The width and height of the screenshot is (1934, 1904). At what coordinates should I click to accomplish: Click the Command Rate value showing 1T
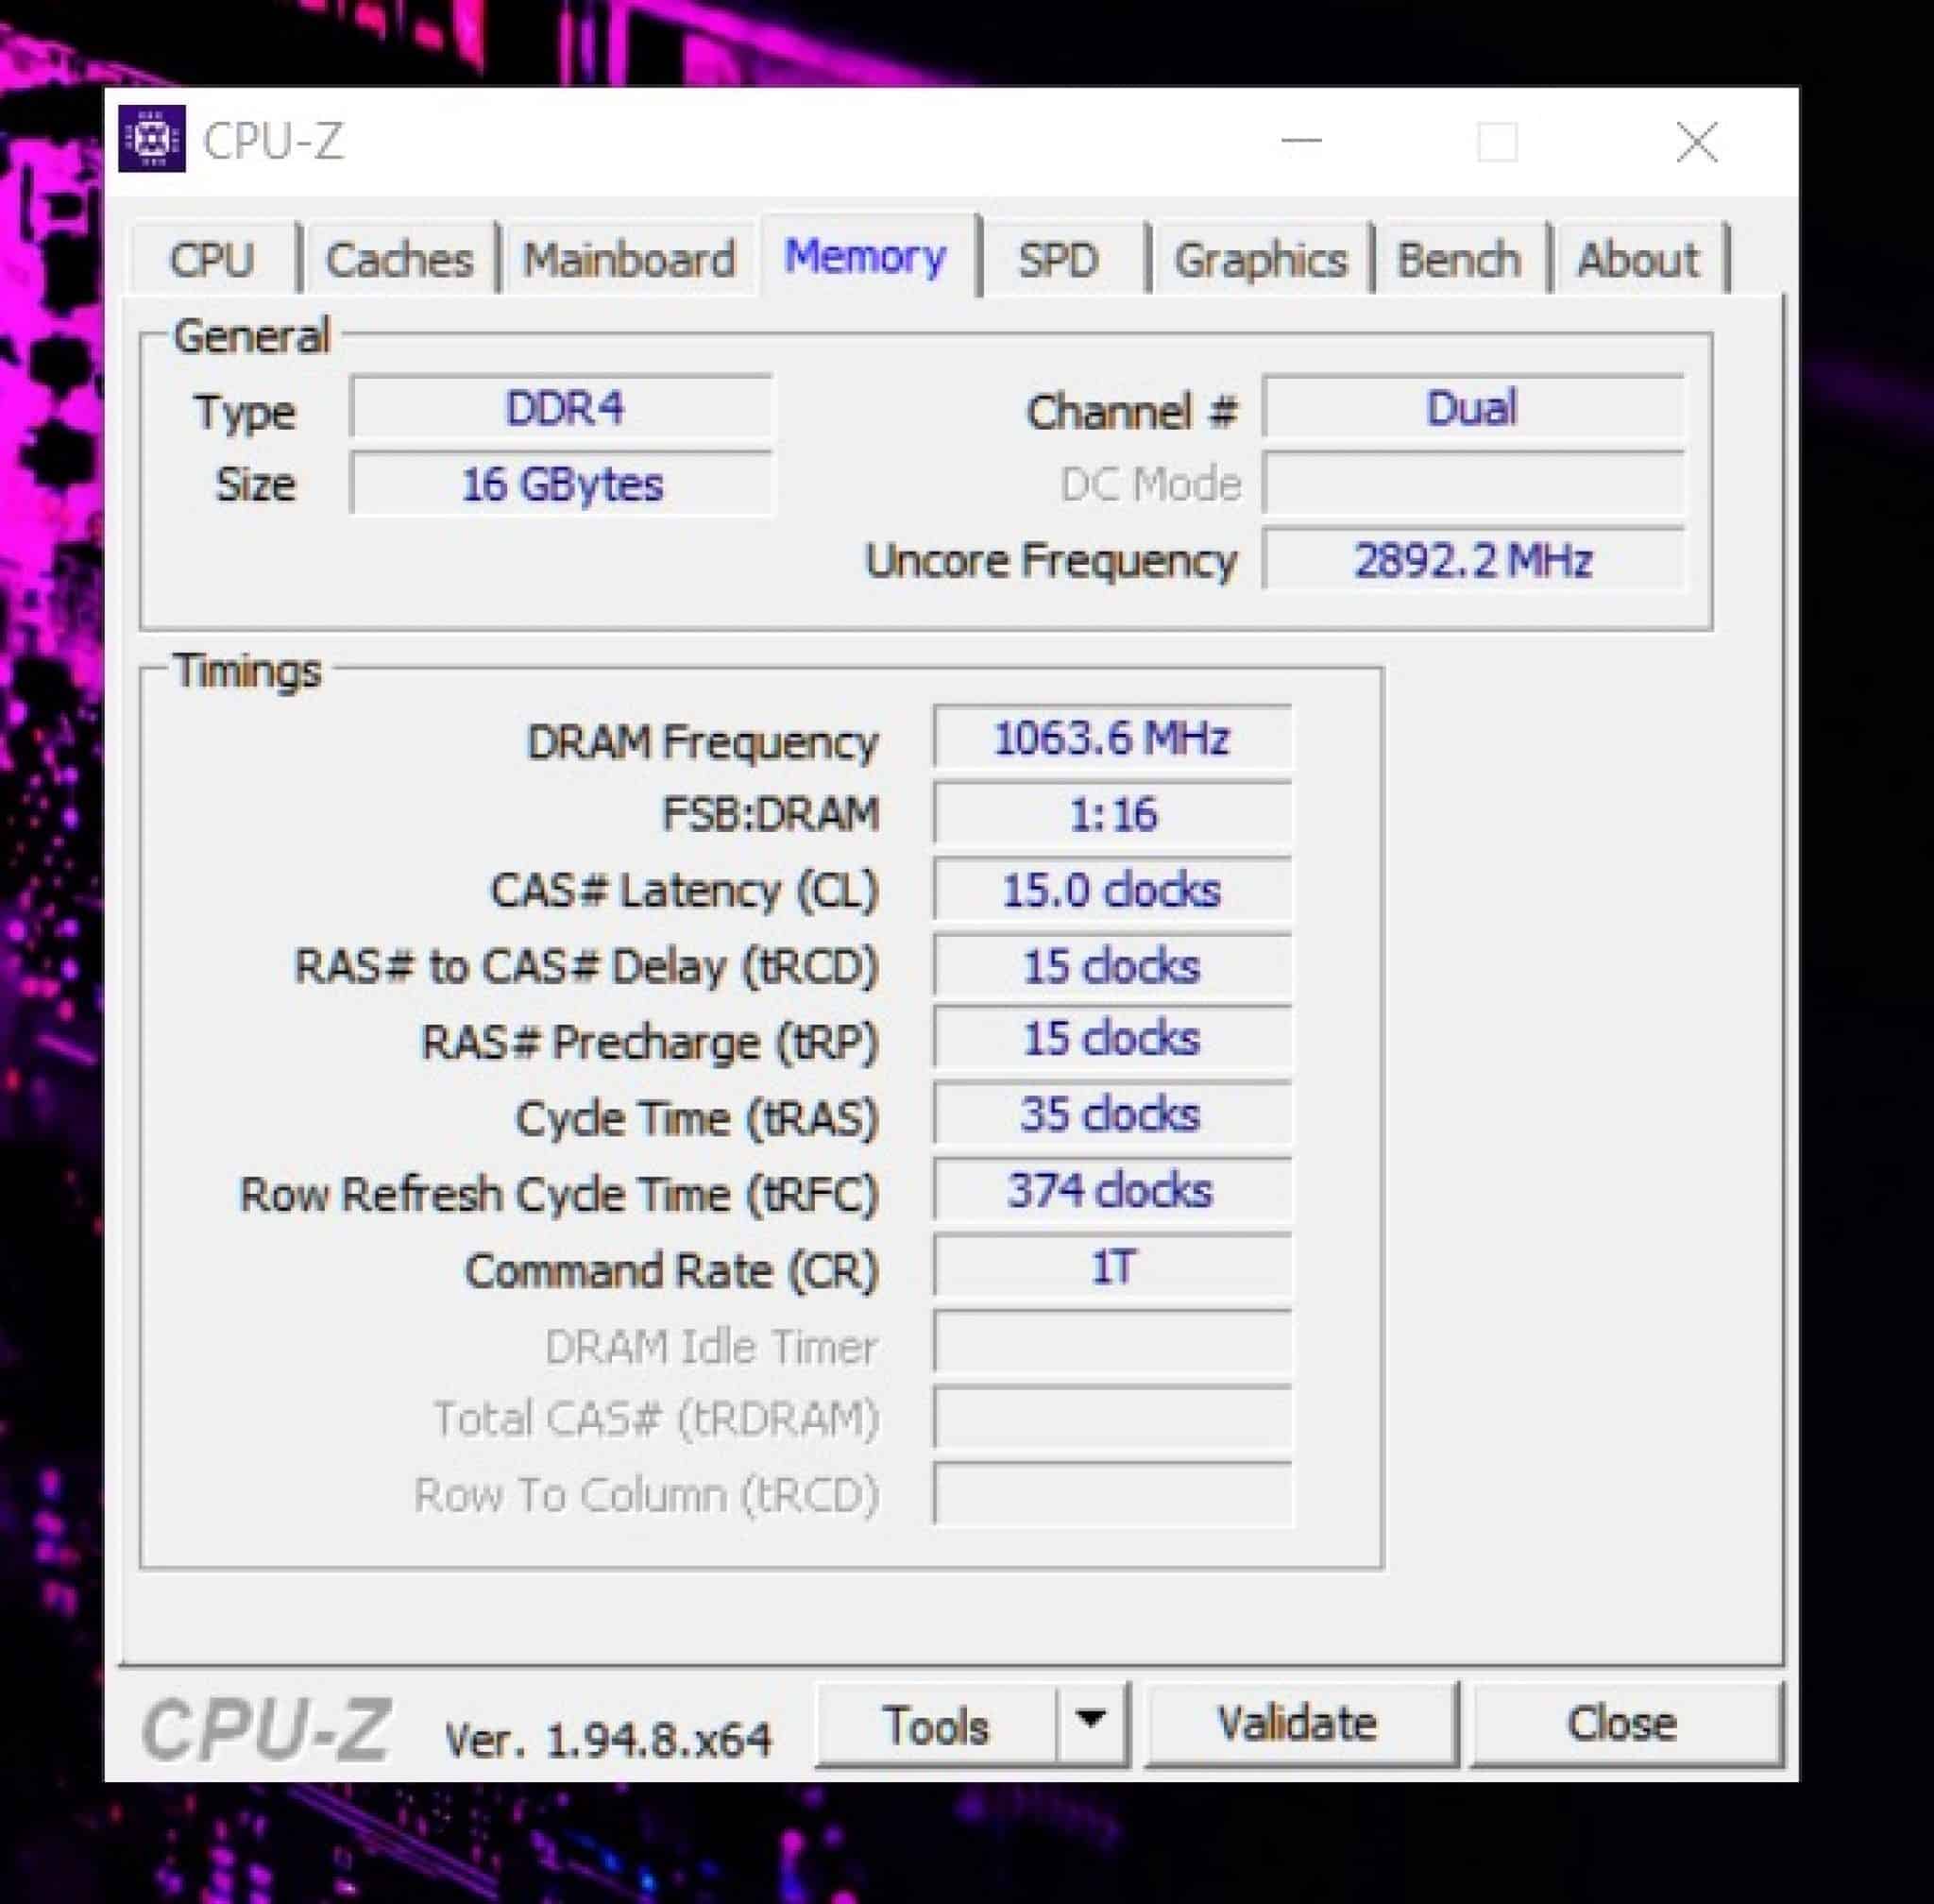tap(1110, 1266)
